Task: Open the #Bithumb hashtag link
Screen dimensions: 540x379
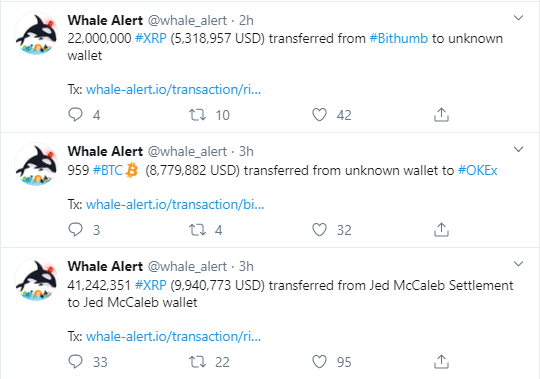Action: 398,38
